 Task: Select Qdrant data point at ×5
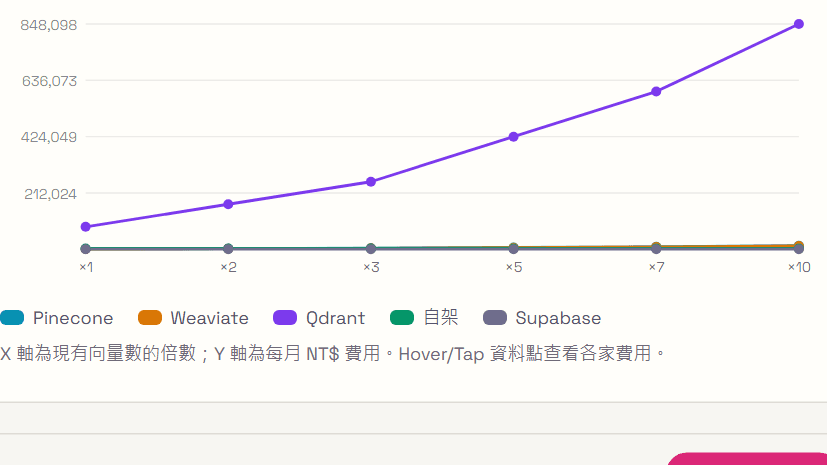(x=513, y=137)
